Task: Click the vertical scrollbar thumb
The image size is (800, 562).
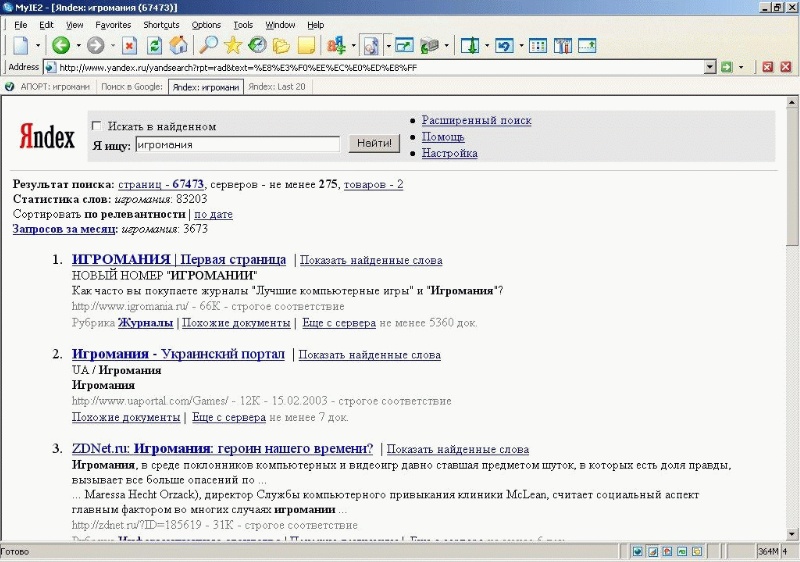Action: [x=792, y=178]
